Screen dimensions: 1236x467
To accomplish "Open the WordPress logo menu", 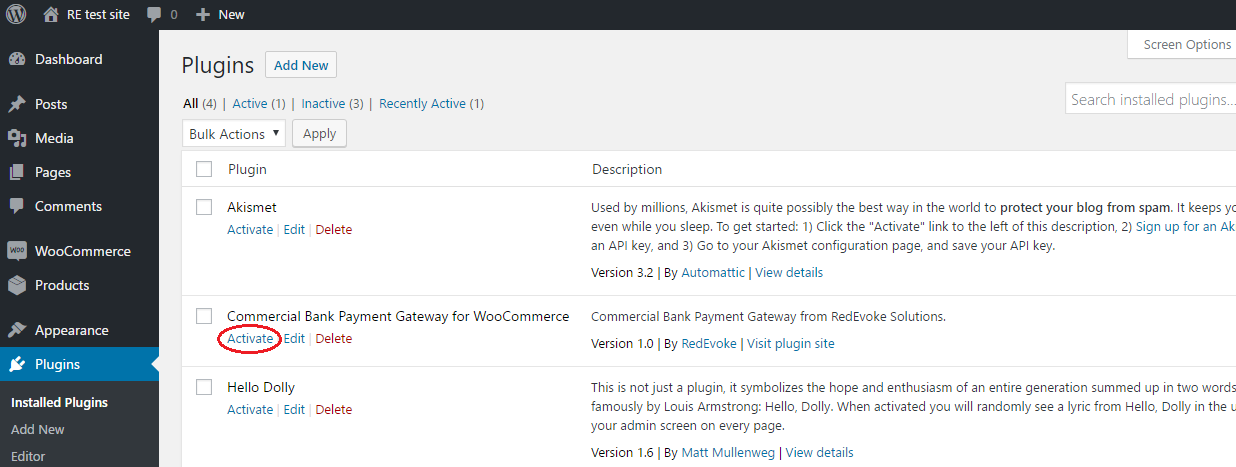I will (16, 14).
